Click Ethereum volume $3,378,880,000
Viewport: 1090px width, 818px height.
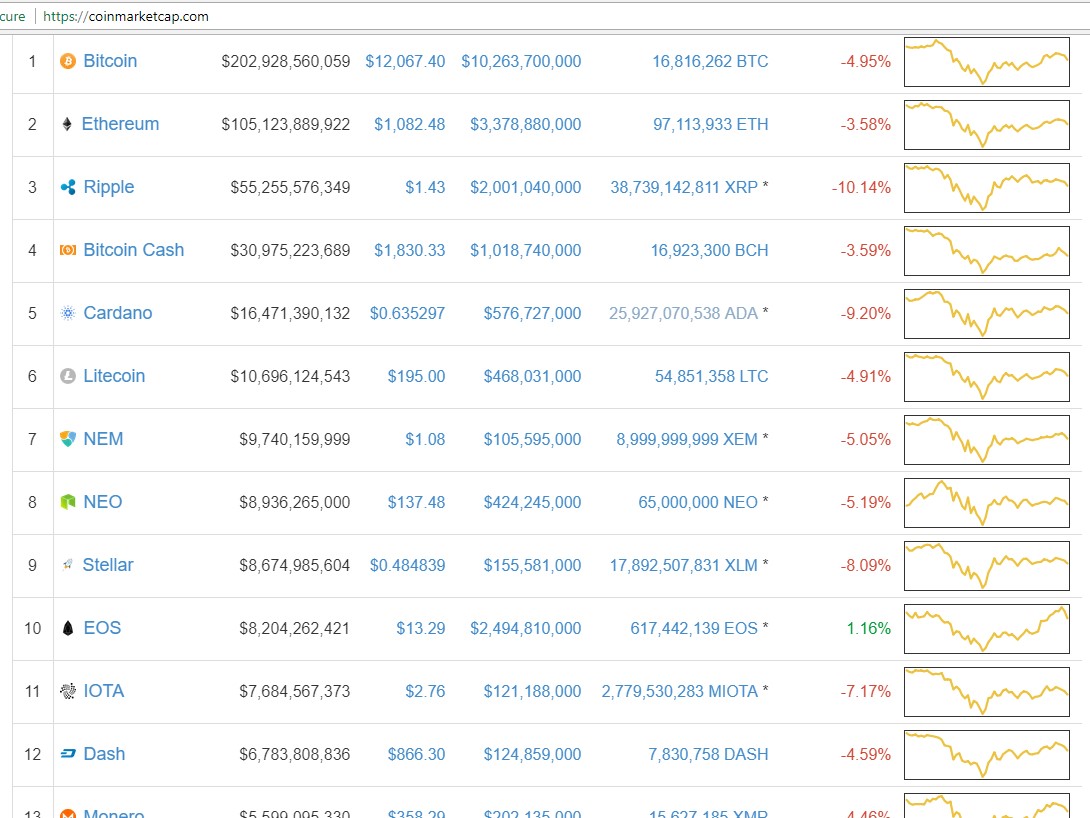coord(526,124)
